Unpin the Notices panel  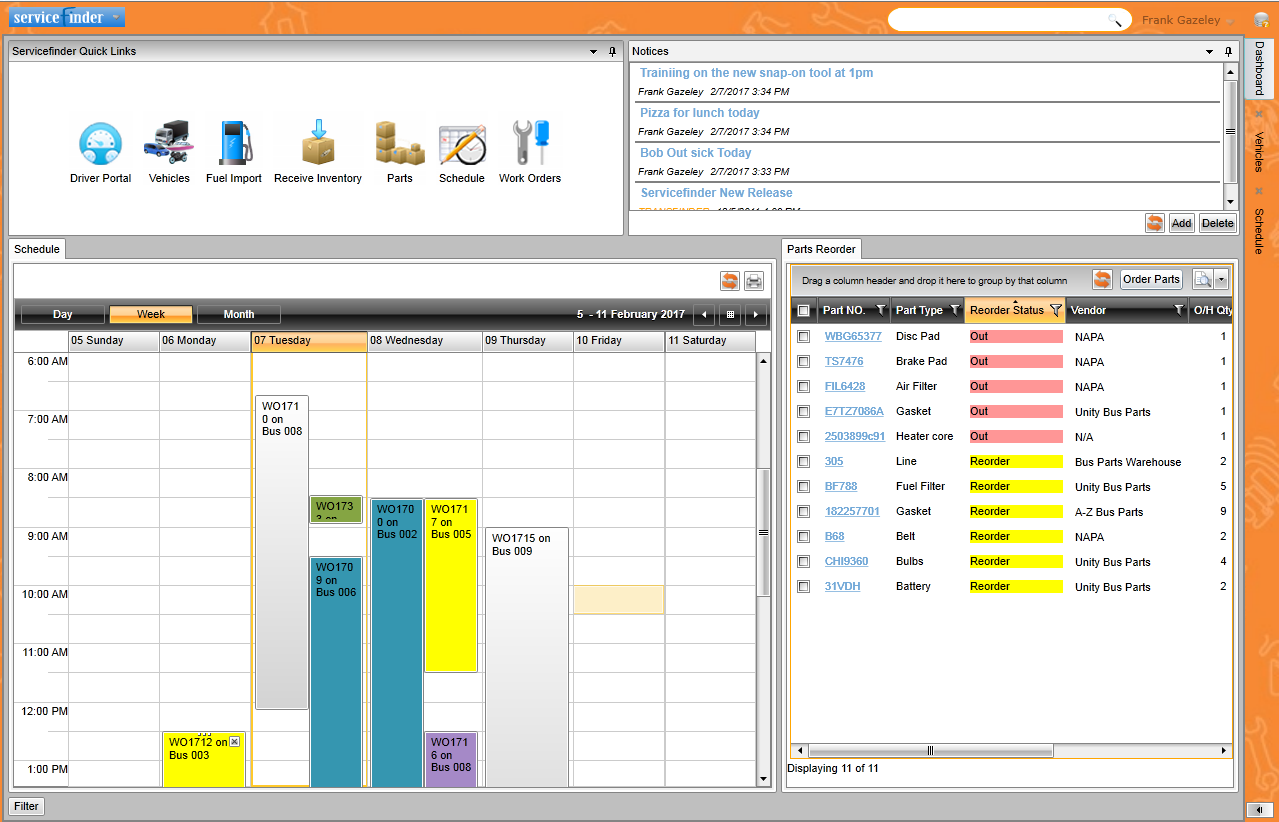click(1228, 51)
